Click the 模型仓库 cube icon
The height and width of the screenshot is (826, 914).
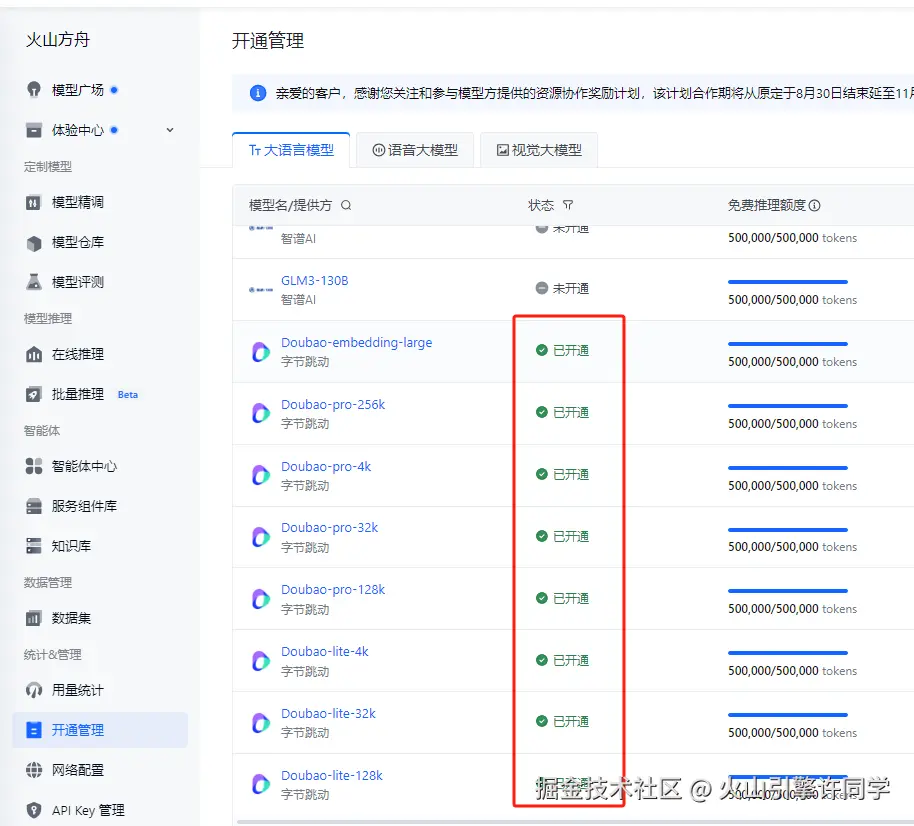click(x=34, y=242)
